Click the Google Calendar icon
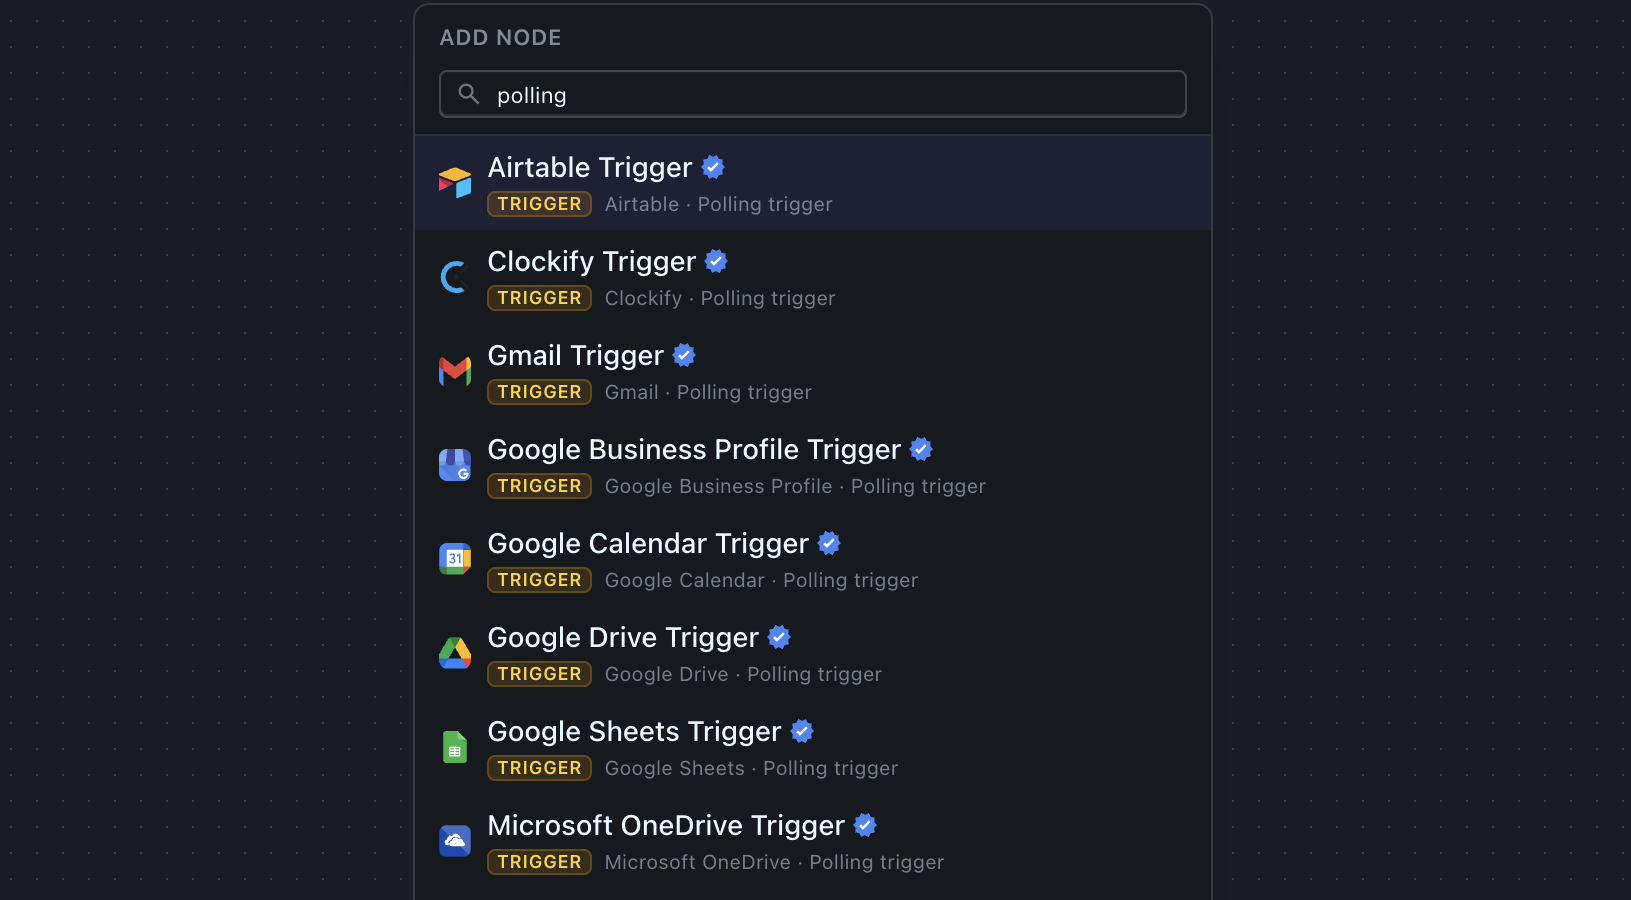This screenshot has width=1631, height=900. click(x=455, y=559)
